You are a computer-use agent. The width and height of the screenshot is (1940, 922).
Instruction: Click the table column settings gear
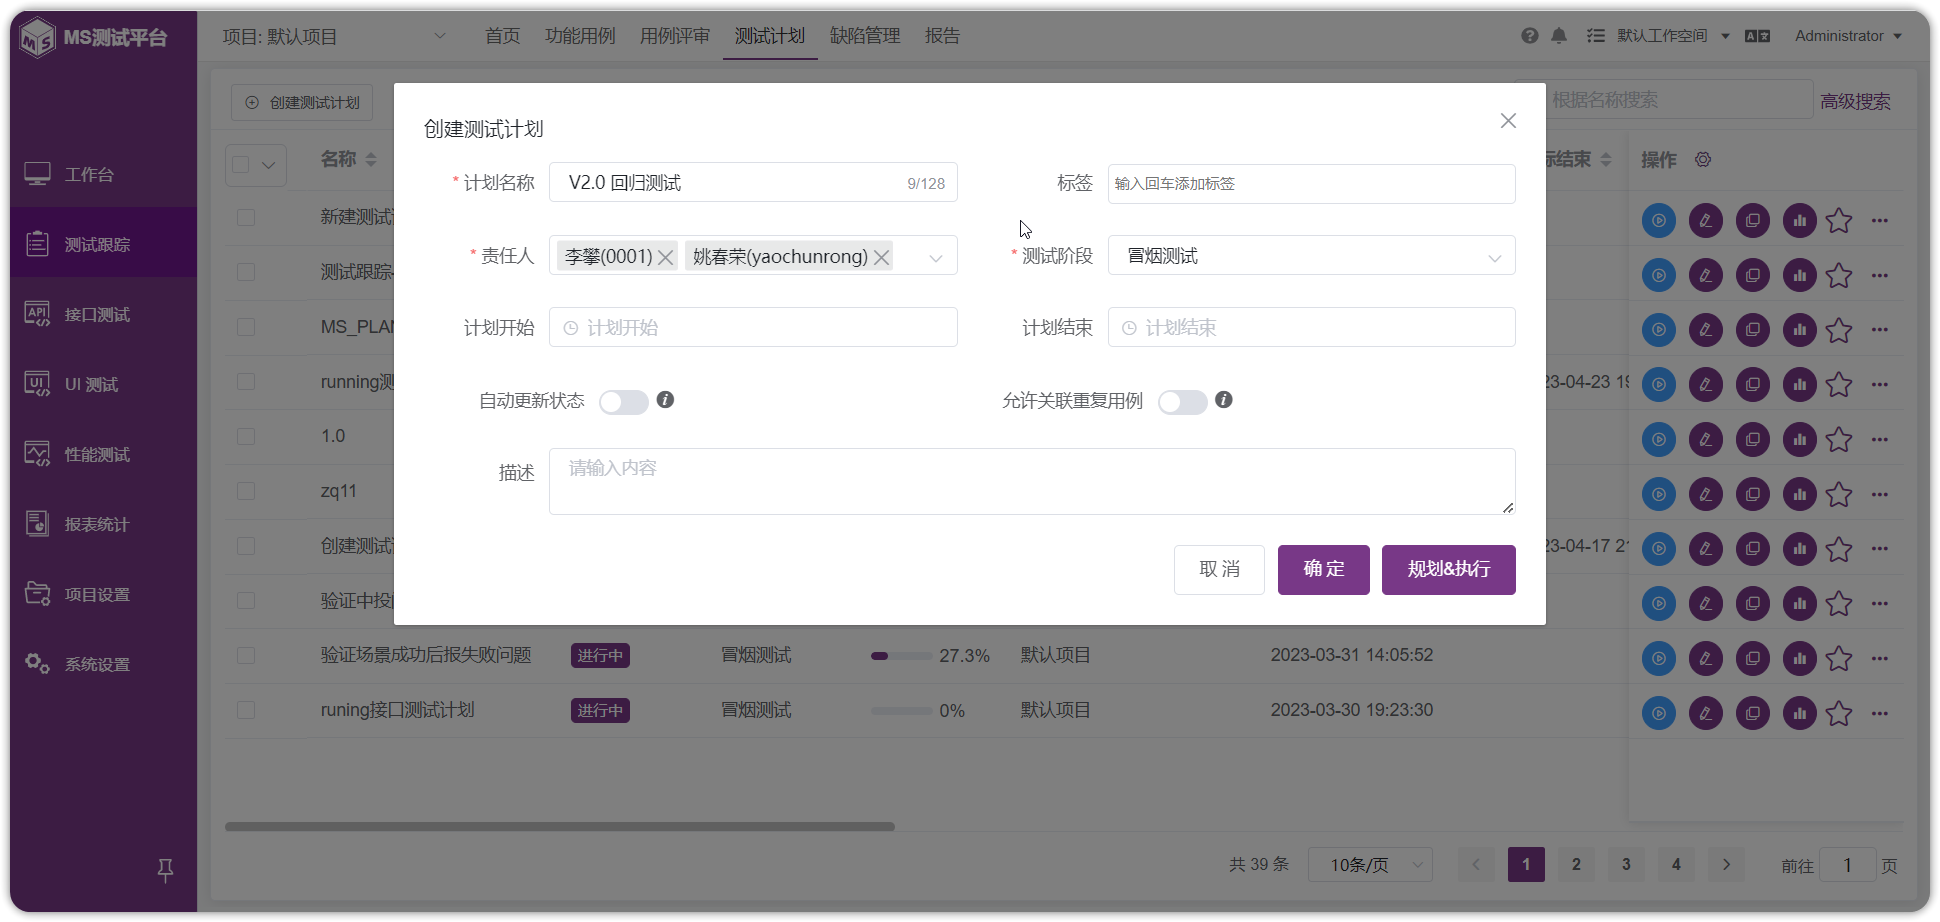click(1703, 160)
